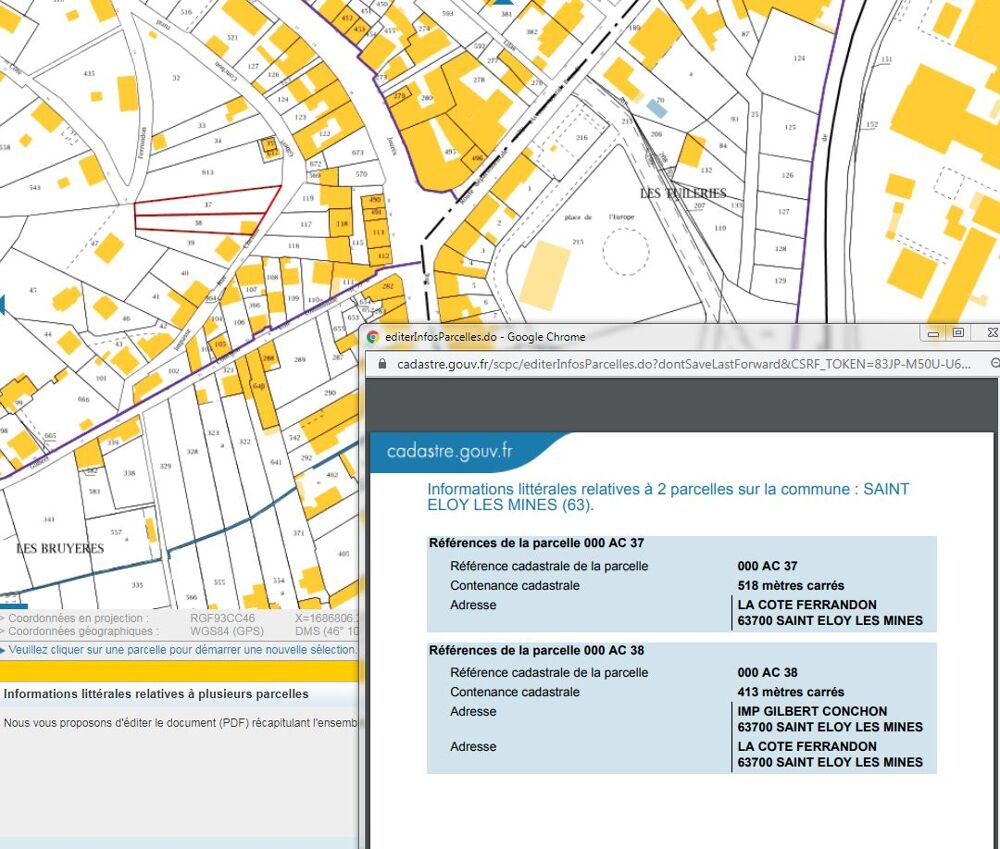Image resolution: width=1000 pixels, height=849 pixels.
Task: Click parcel 613 on the map
Action: [x=207, y=172]
